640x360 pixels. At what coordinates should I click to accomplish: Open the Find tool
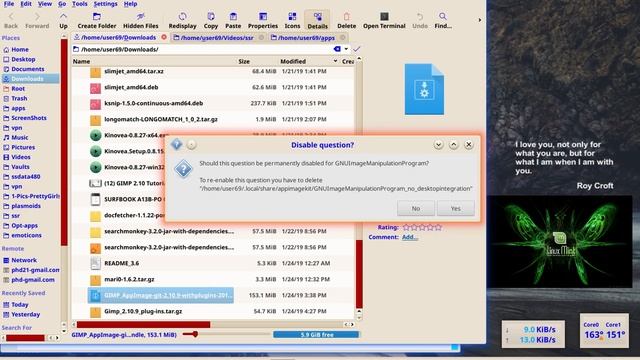point(443,20)
